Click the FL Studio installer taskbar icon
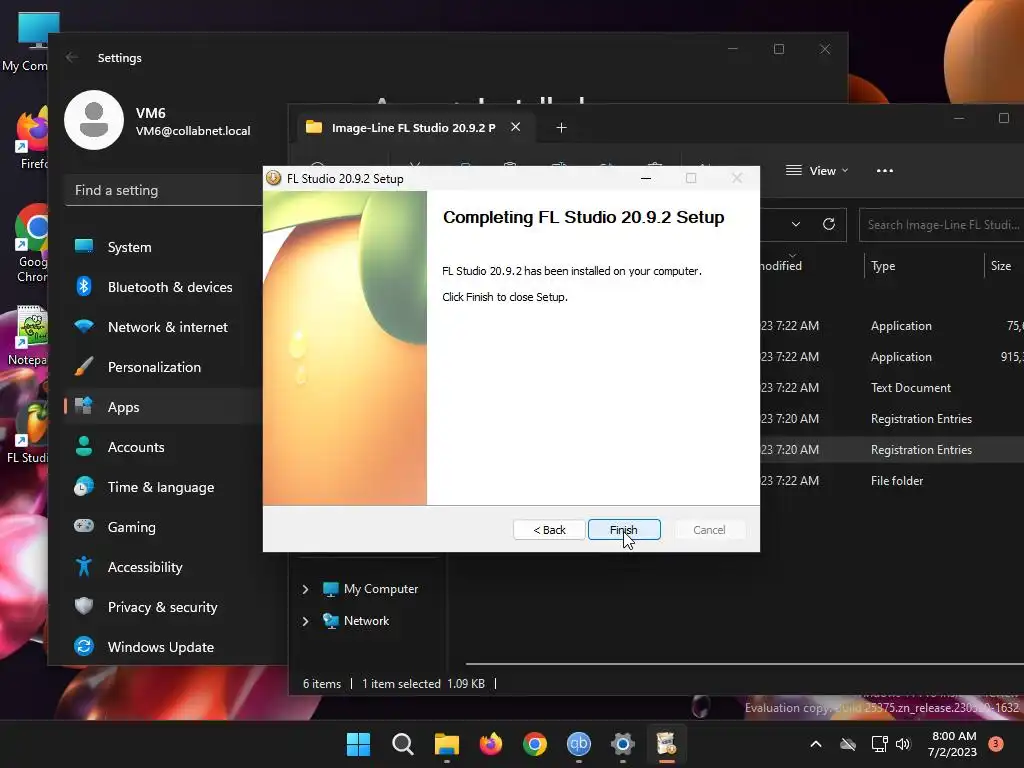 click(x=667, y=744)
